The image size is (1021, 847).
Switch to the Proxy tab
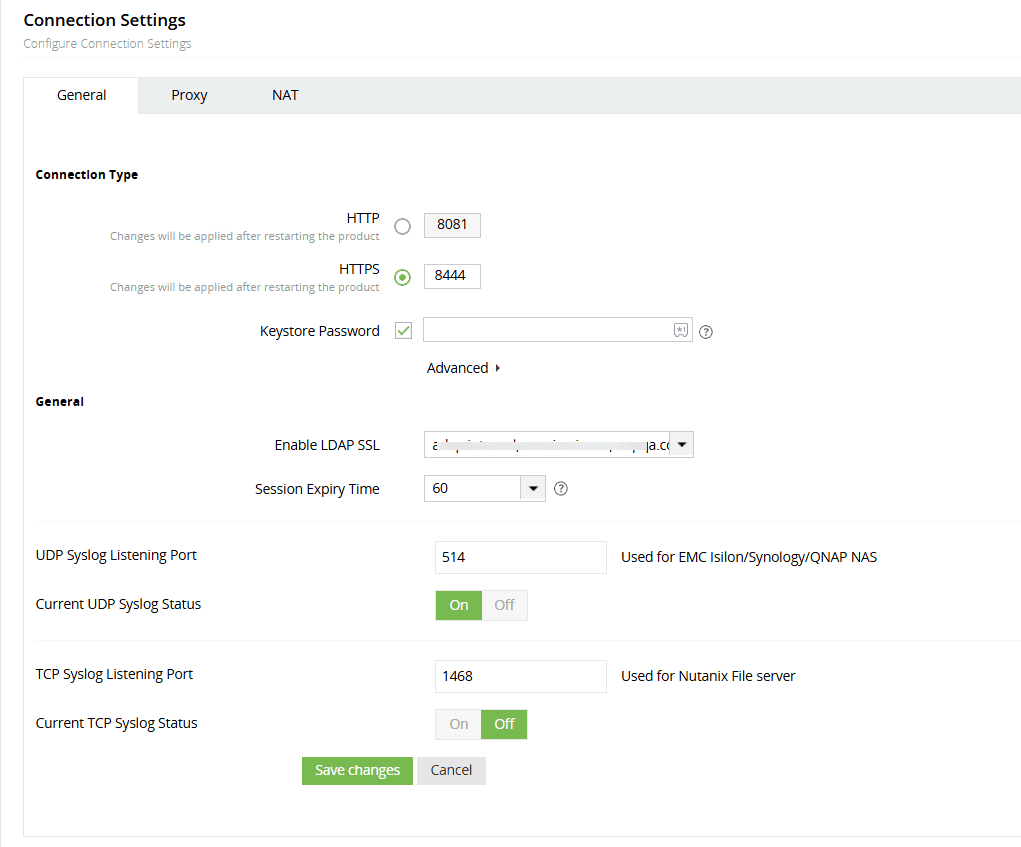pyautogui.click(x=189, y=96)
